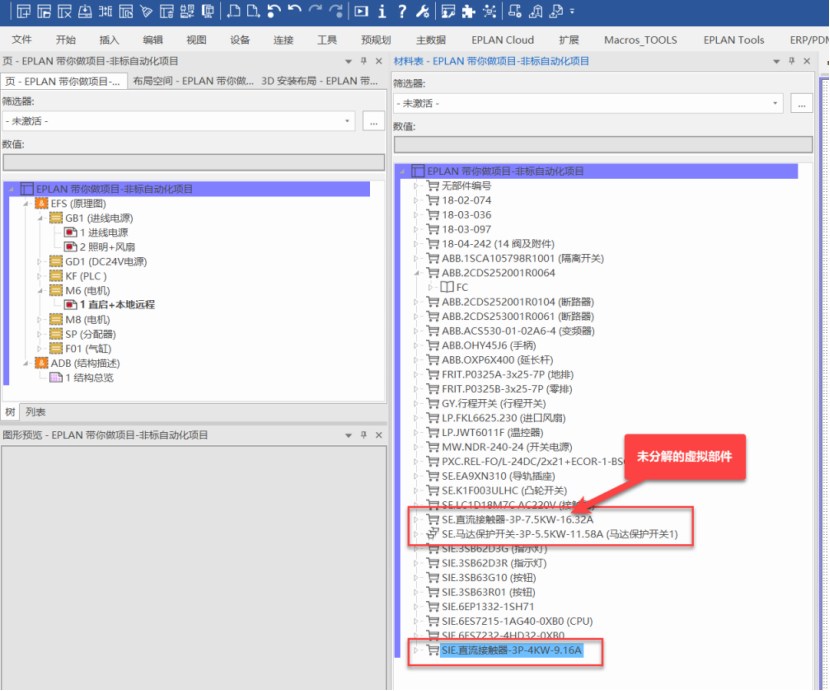Screen dimensions: 830x691
Task: Expand the ABB.ACS530-01-02A6-4 (变频器) node
Action: tap(417, 331)
